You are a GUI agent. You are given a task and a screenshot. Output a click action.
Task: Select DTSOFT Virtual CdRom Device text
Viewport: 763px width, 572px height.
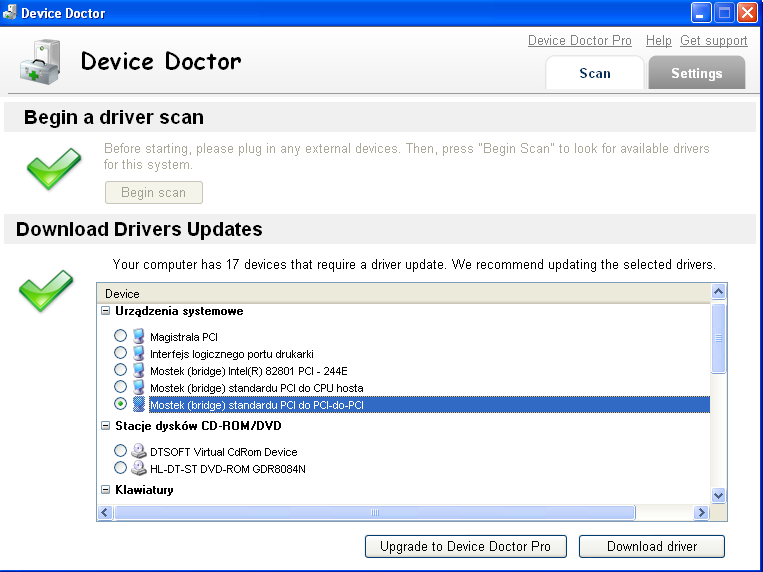coord(223,452)
